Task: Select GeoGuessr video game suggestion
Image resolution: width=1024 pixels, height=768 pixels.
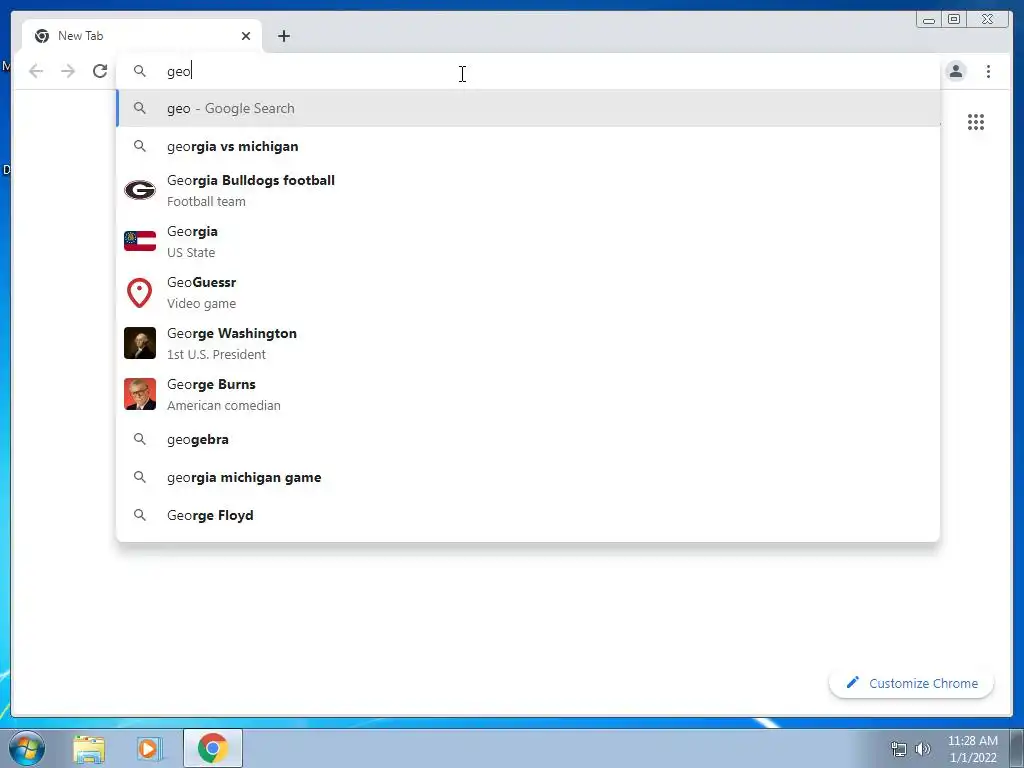Action: 528,292
